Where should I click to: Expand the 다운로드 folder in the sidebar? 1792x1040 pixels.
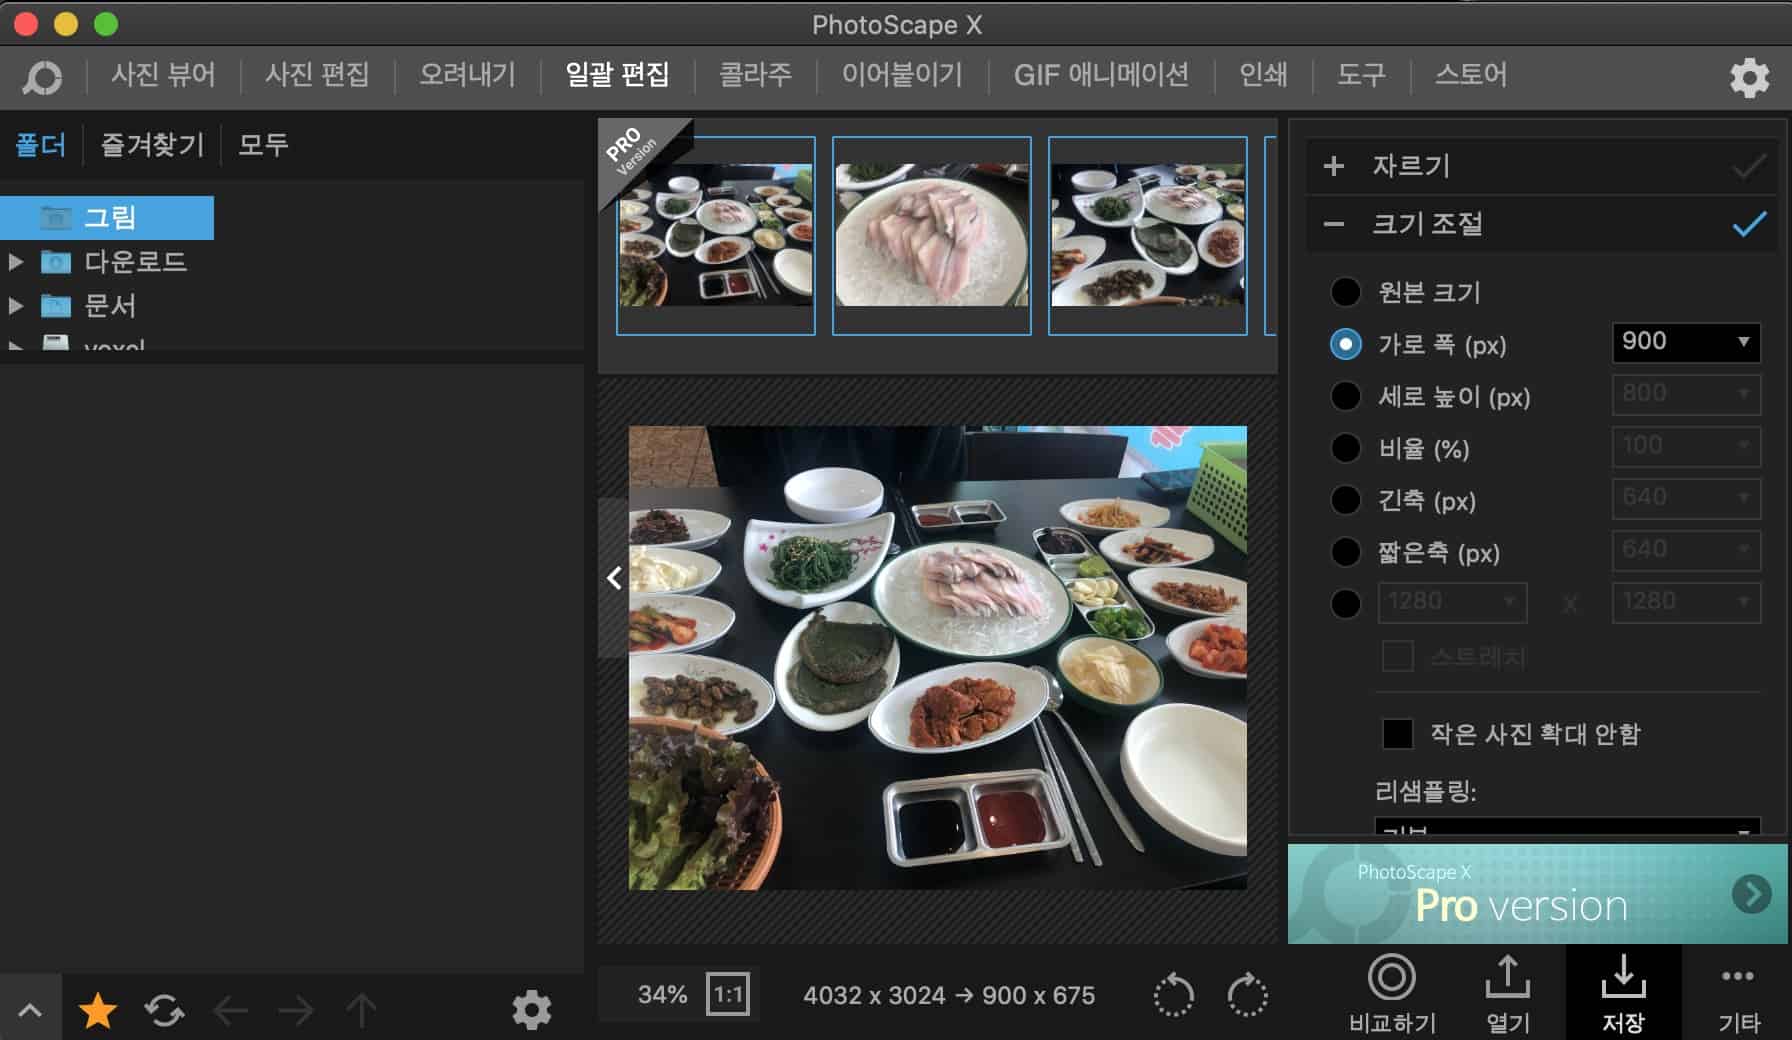point(16,262)
